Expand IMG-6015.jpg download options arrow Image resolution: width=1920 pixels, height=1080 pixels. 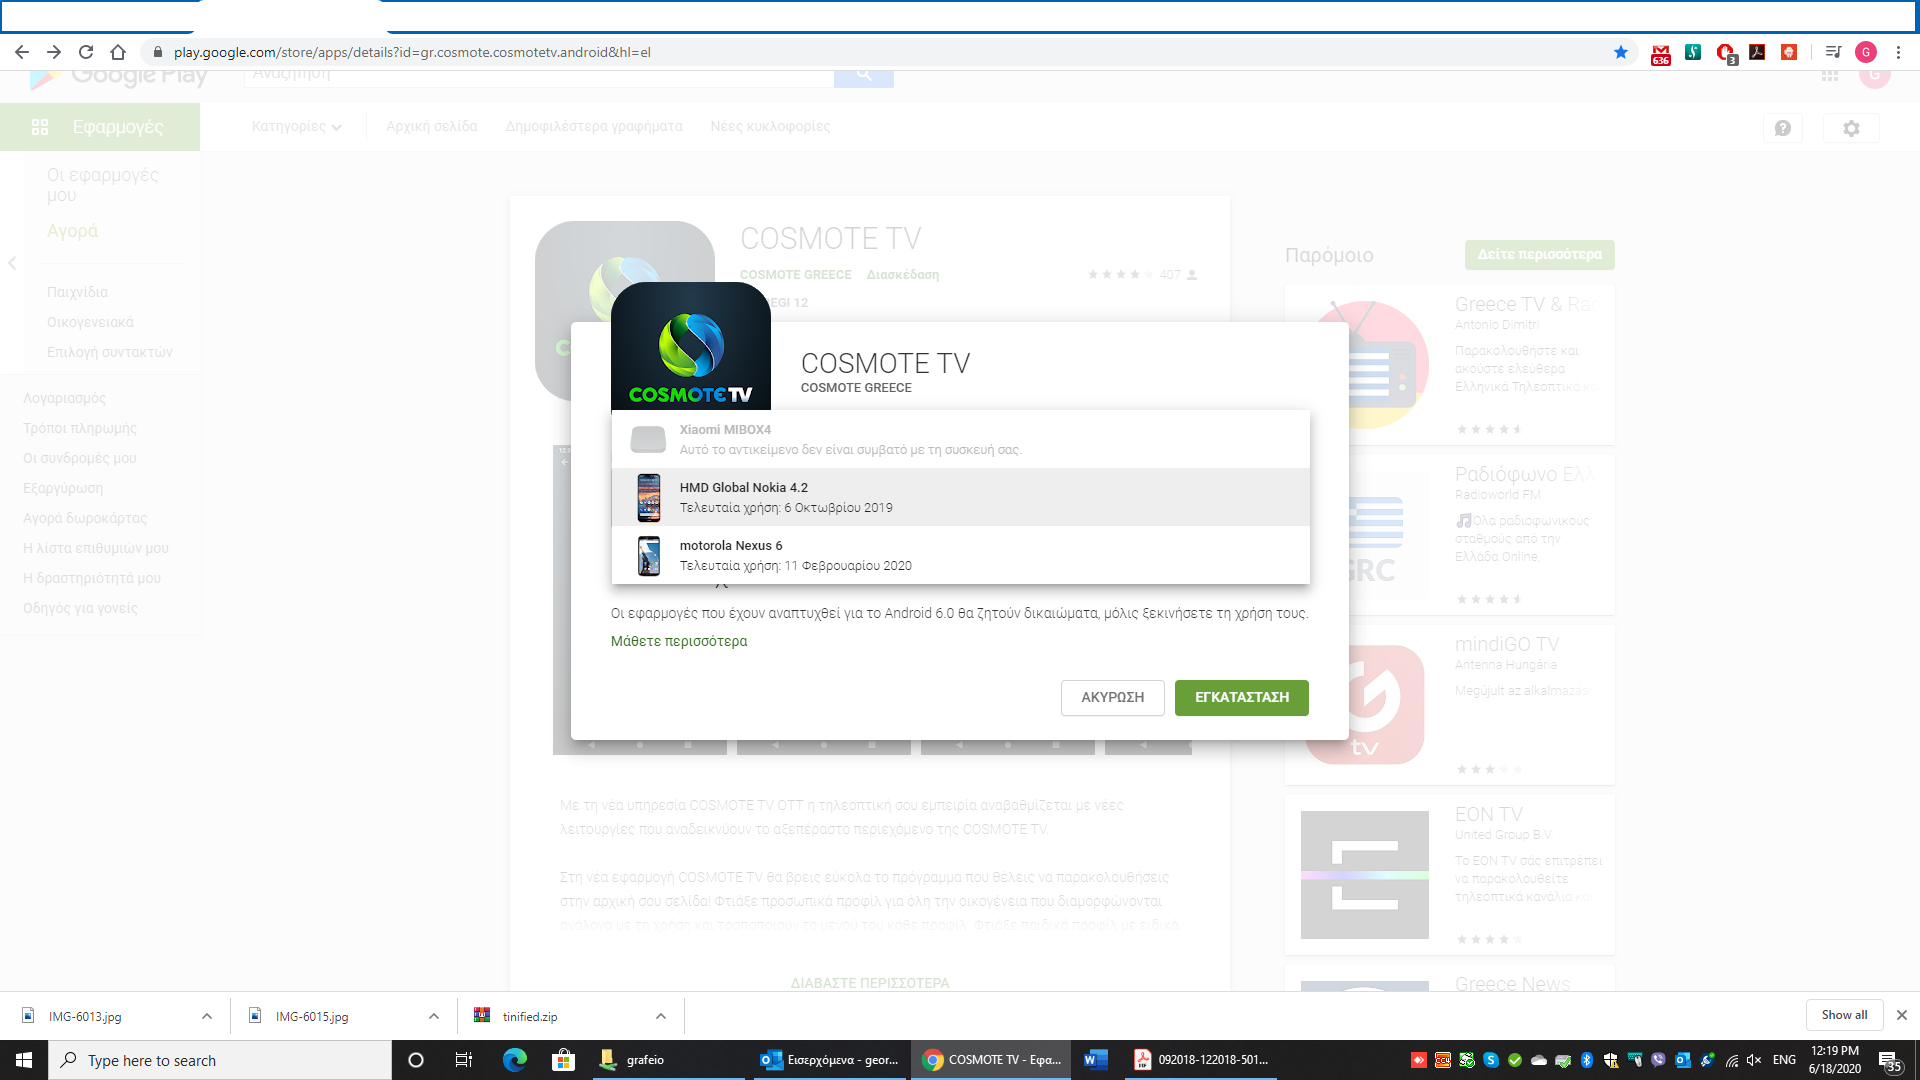434,1016
